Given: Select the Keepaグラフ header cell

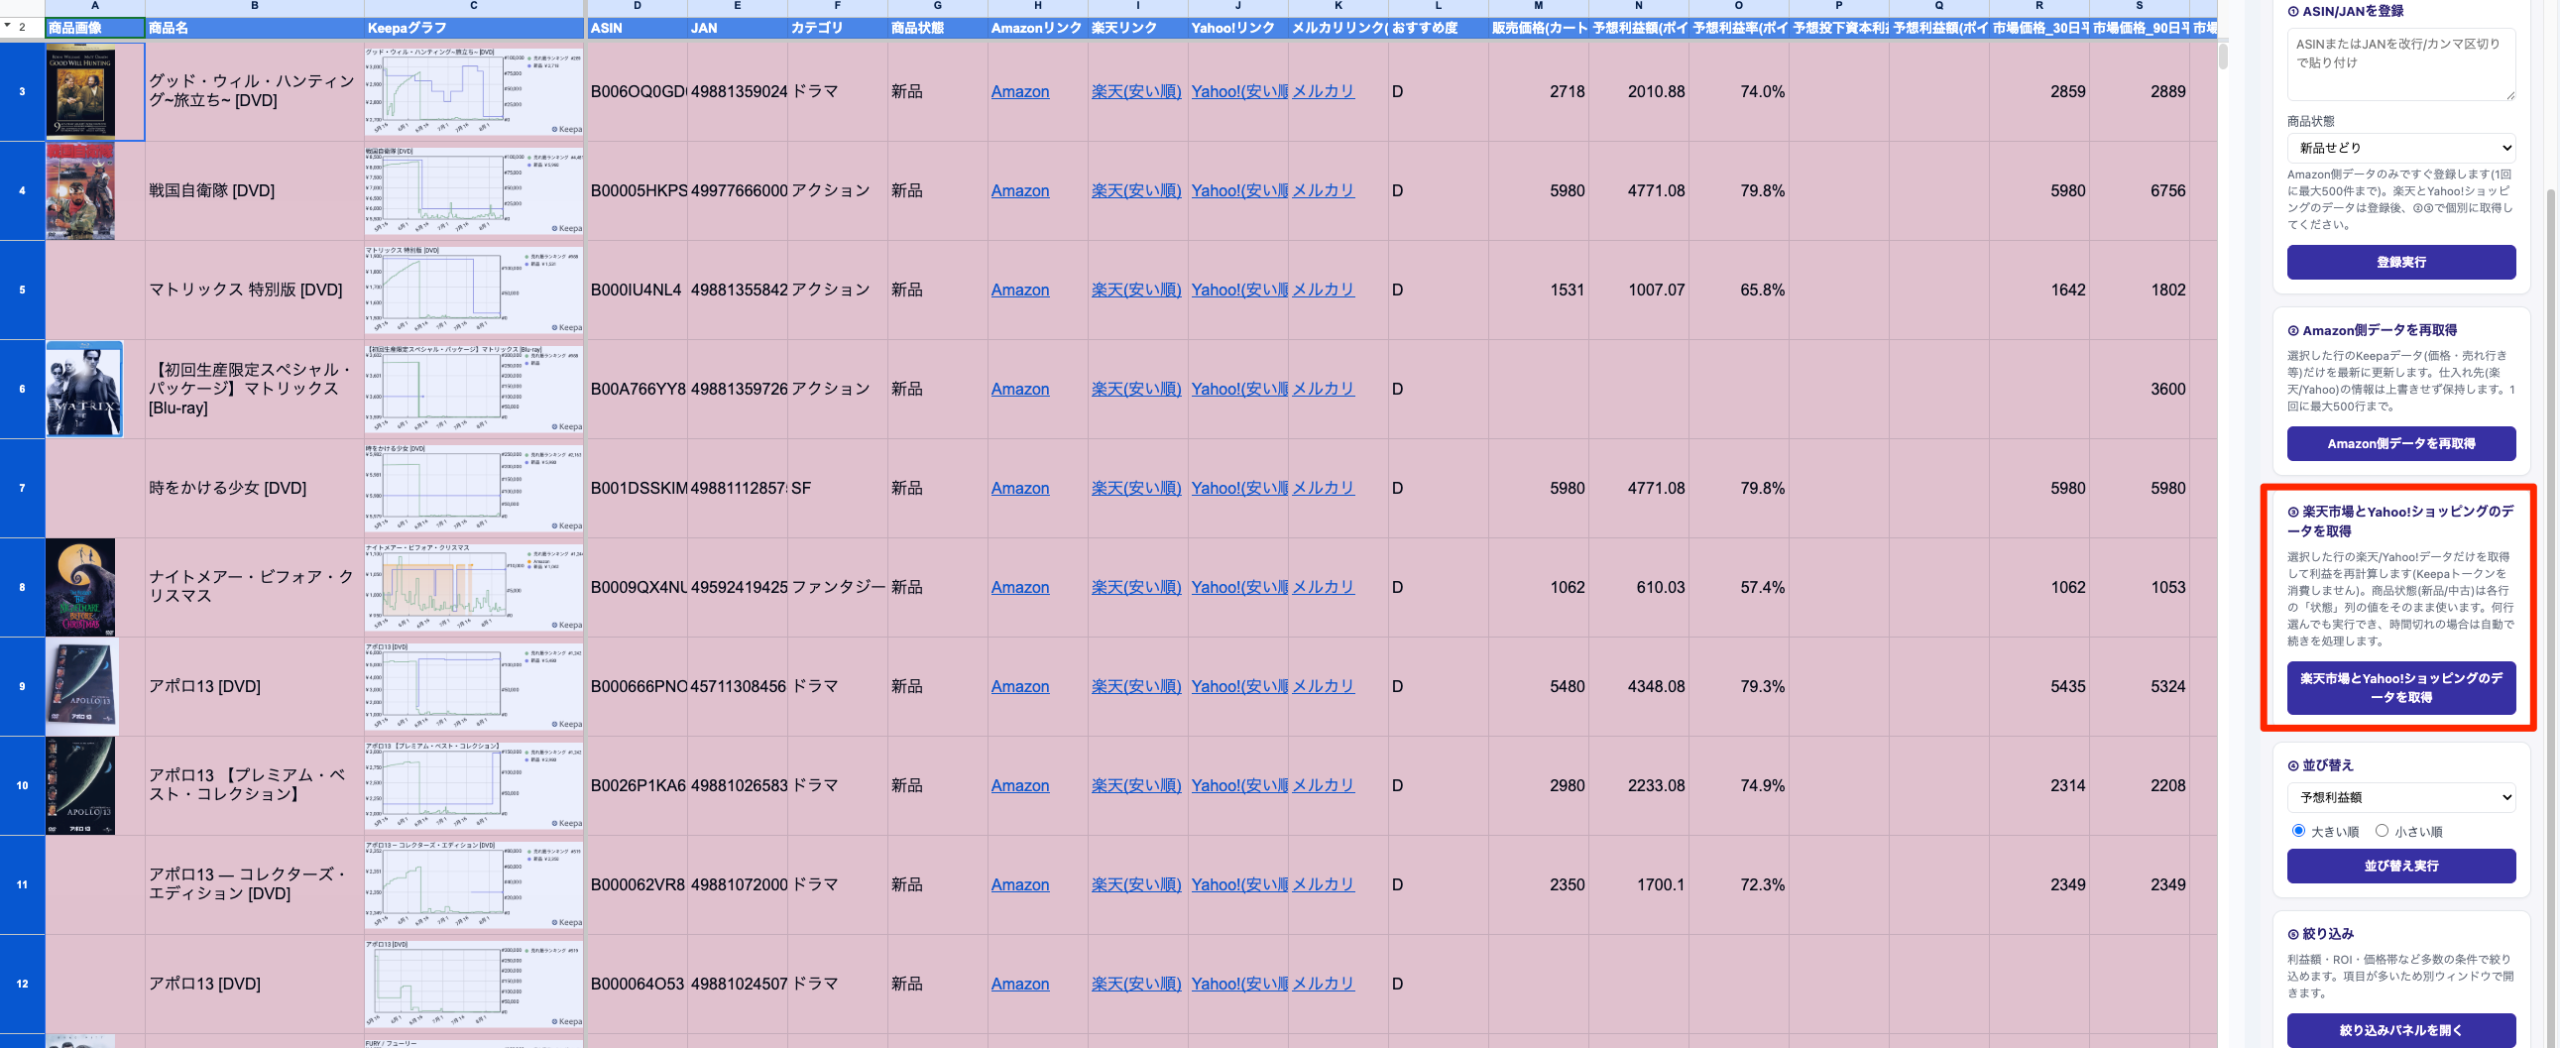Looking at the screenshot, I should click(474, 28).
